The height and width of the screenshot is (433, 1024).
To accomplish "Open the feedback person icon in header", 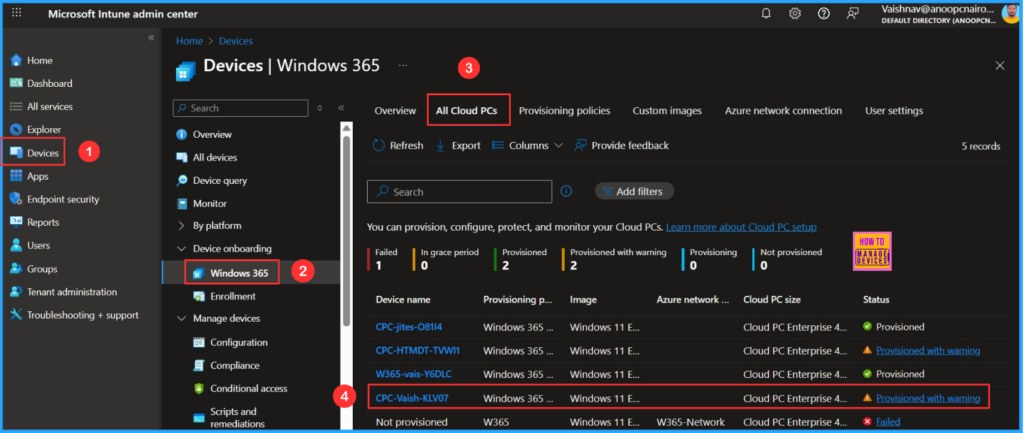I will [852, 13].
